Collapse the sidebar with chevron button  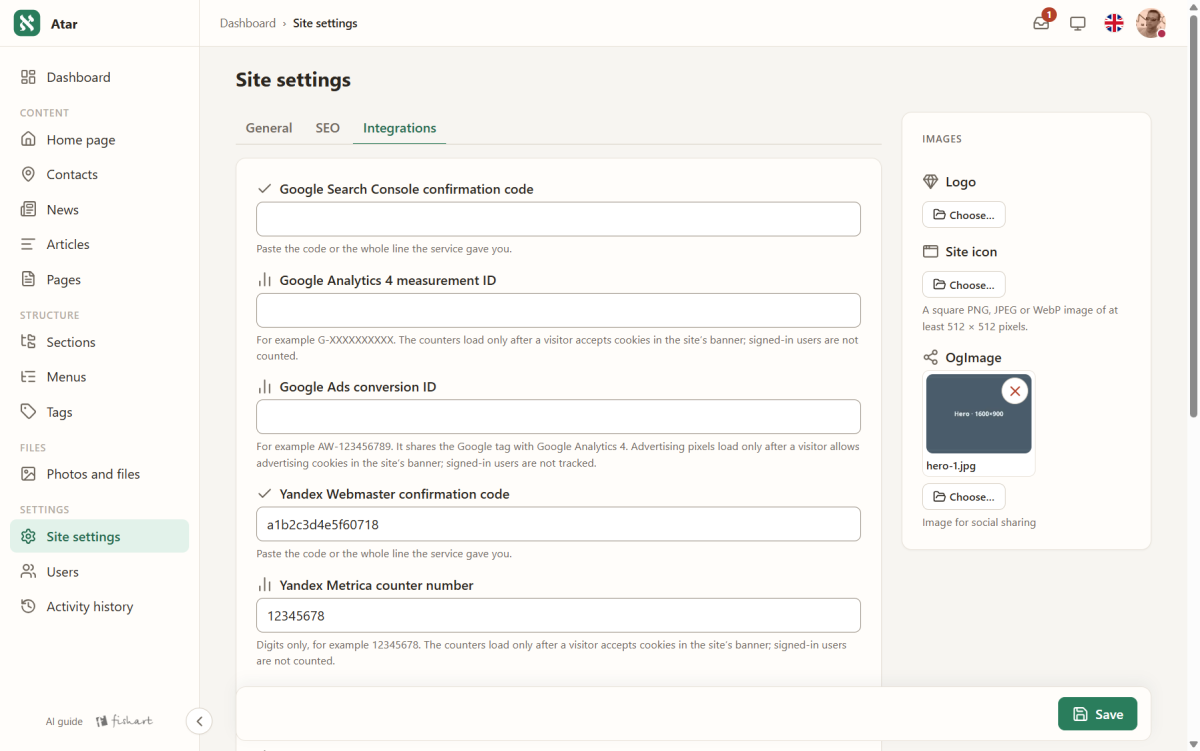199,721
